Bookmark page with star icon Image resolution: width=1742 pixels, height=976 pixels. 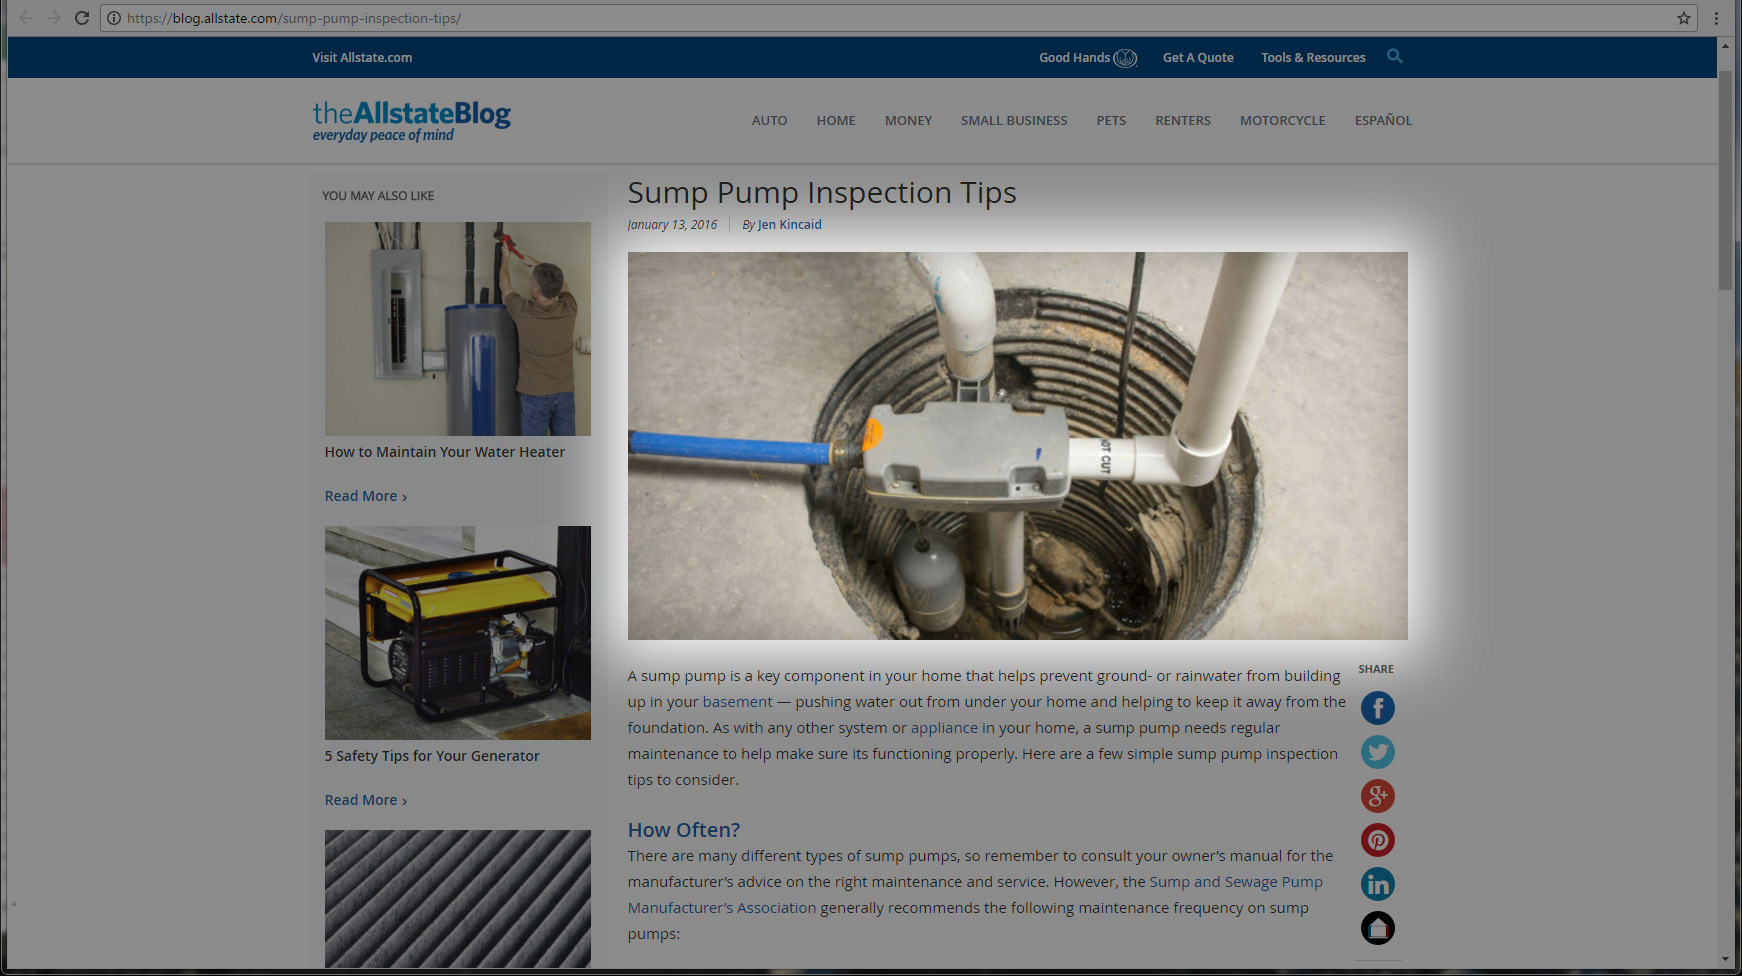pyautogui.click(x=1684, y=18)
